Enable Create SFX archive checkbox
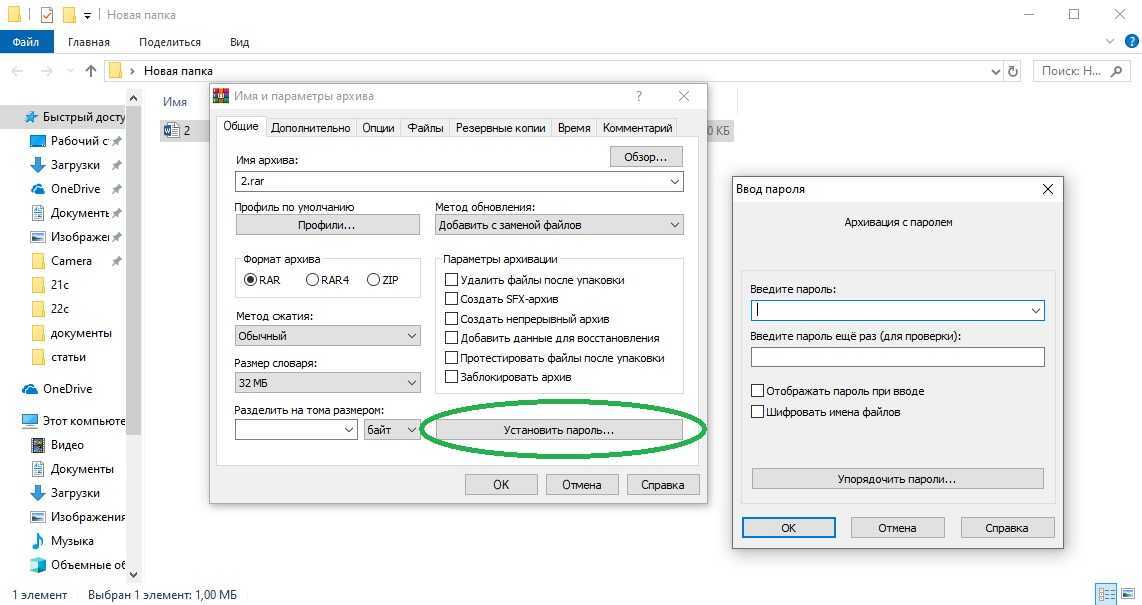The height and width of the screenshot is (605, 1142). [451, 299]
